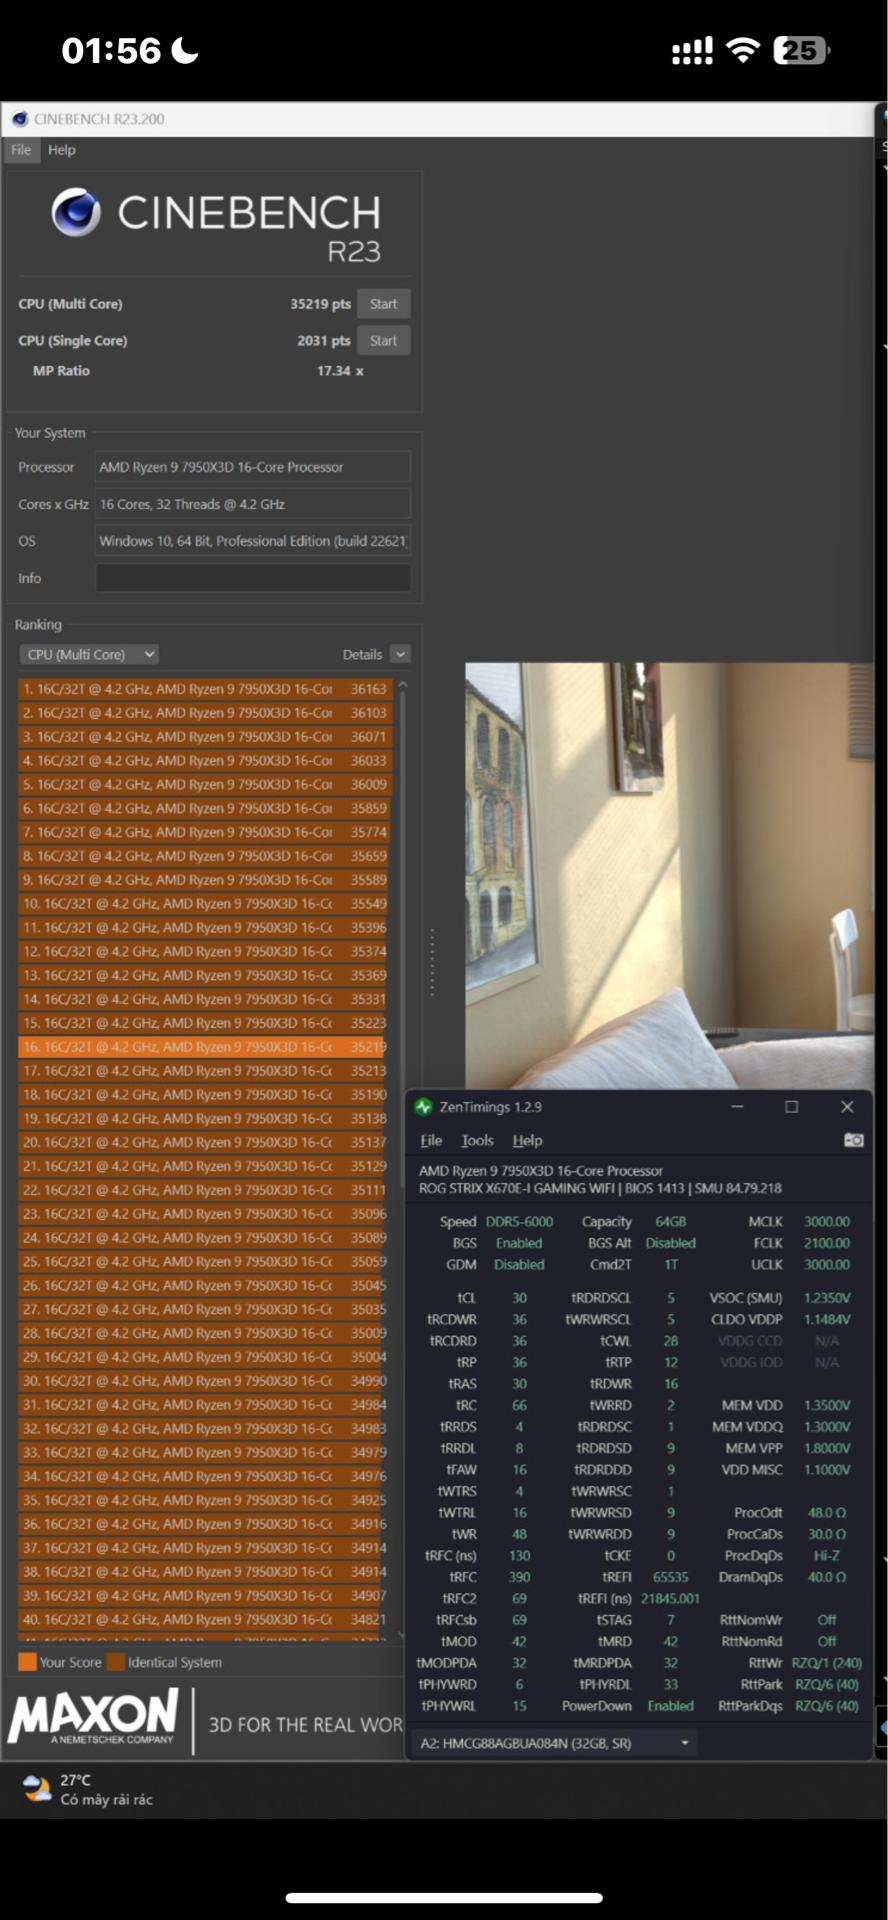Select ranking row 2 score 36103
Viewport: 888px width, 1920px height.
tap(205, 713)
